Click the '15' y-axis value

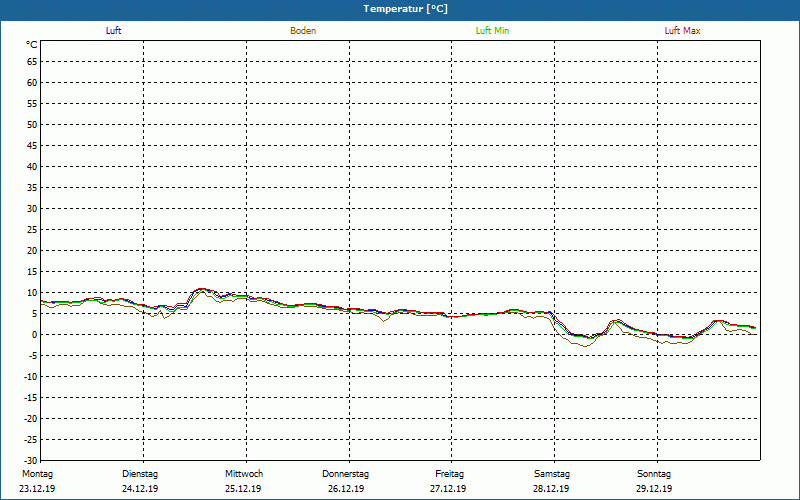(x=32, y=272)
